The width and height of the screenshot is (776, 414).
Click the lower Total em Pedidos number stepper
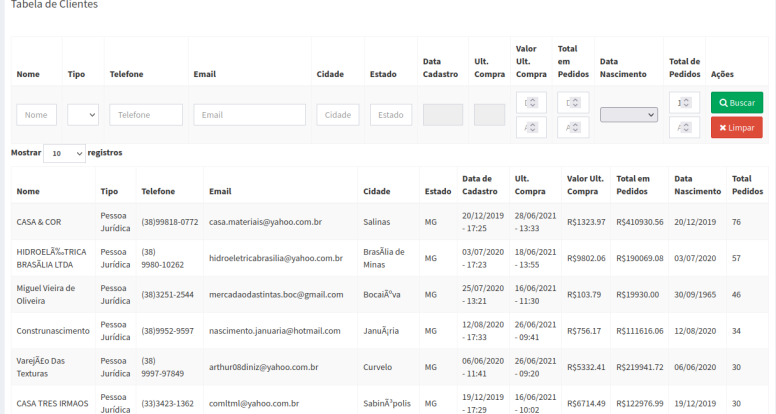coord(573,127)
